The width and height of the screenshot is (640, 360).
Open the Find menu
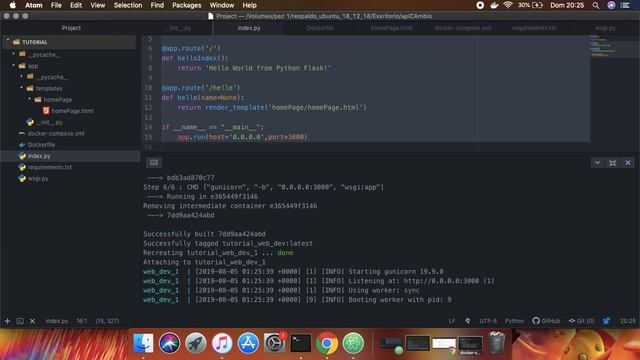click(x=157, y=5)
